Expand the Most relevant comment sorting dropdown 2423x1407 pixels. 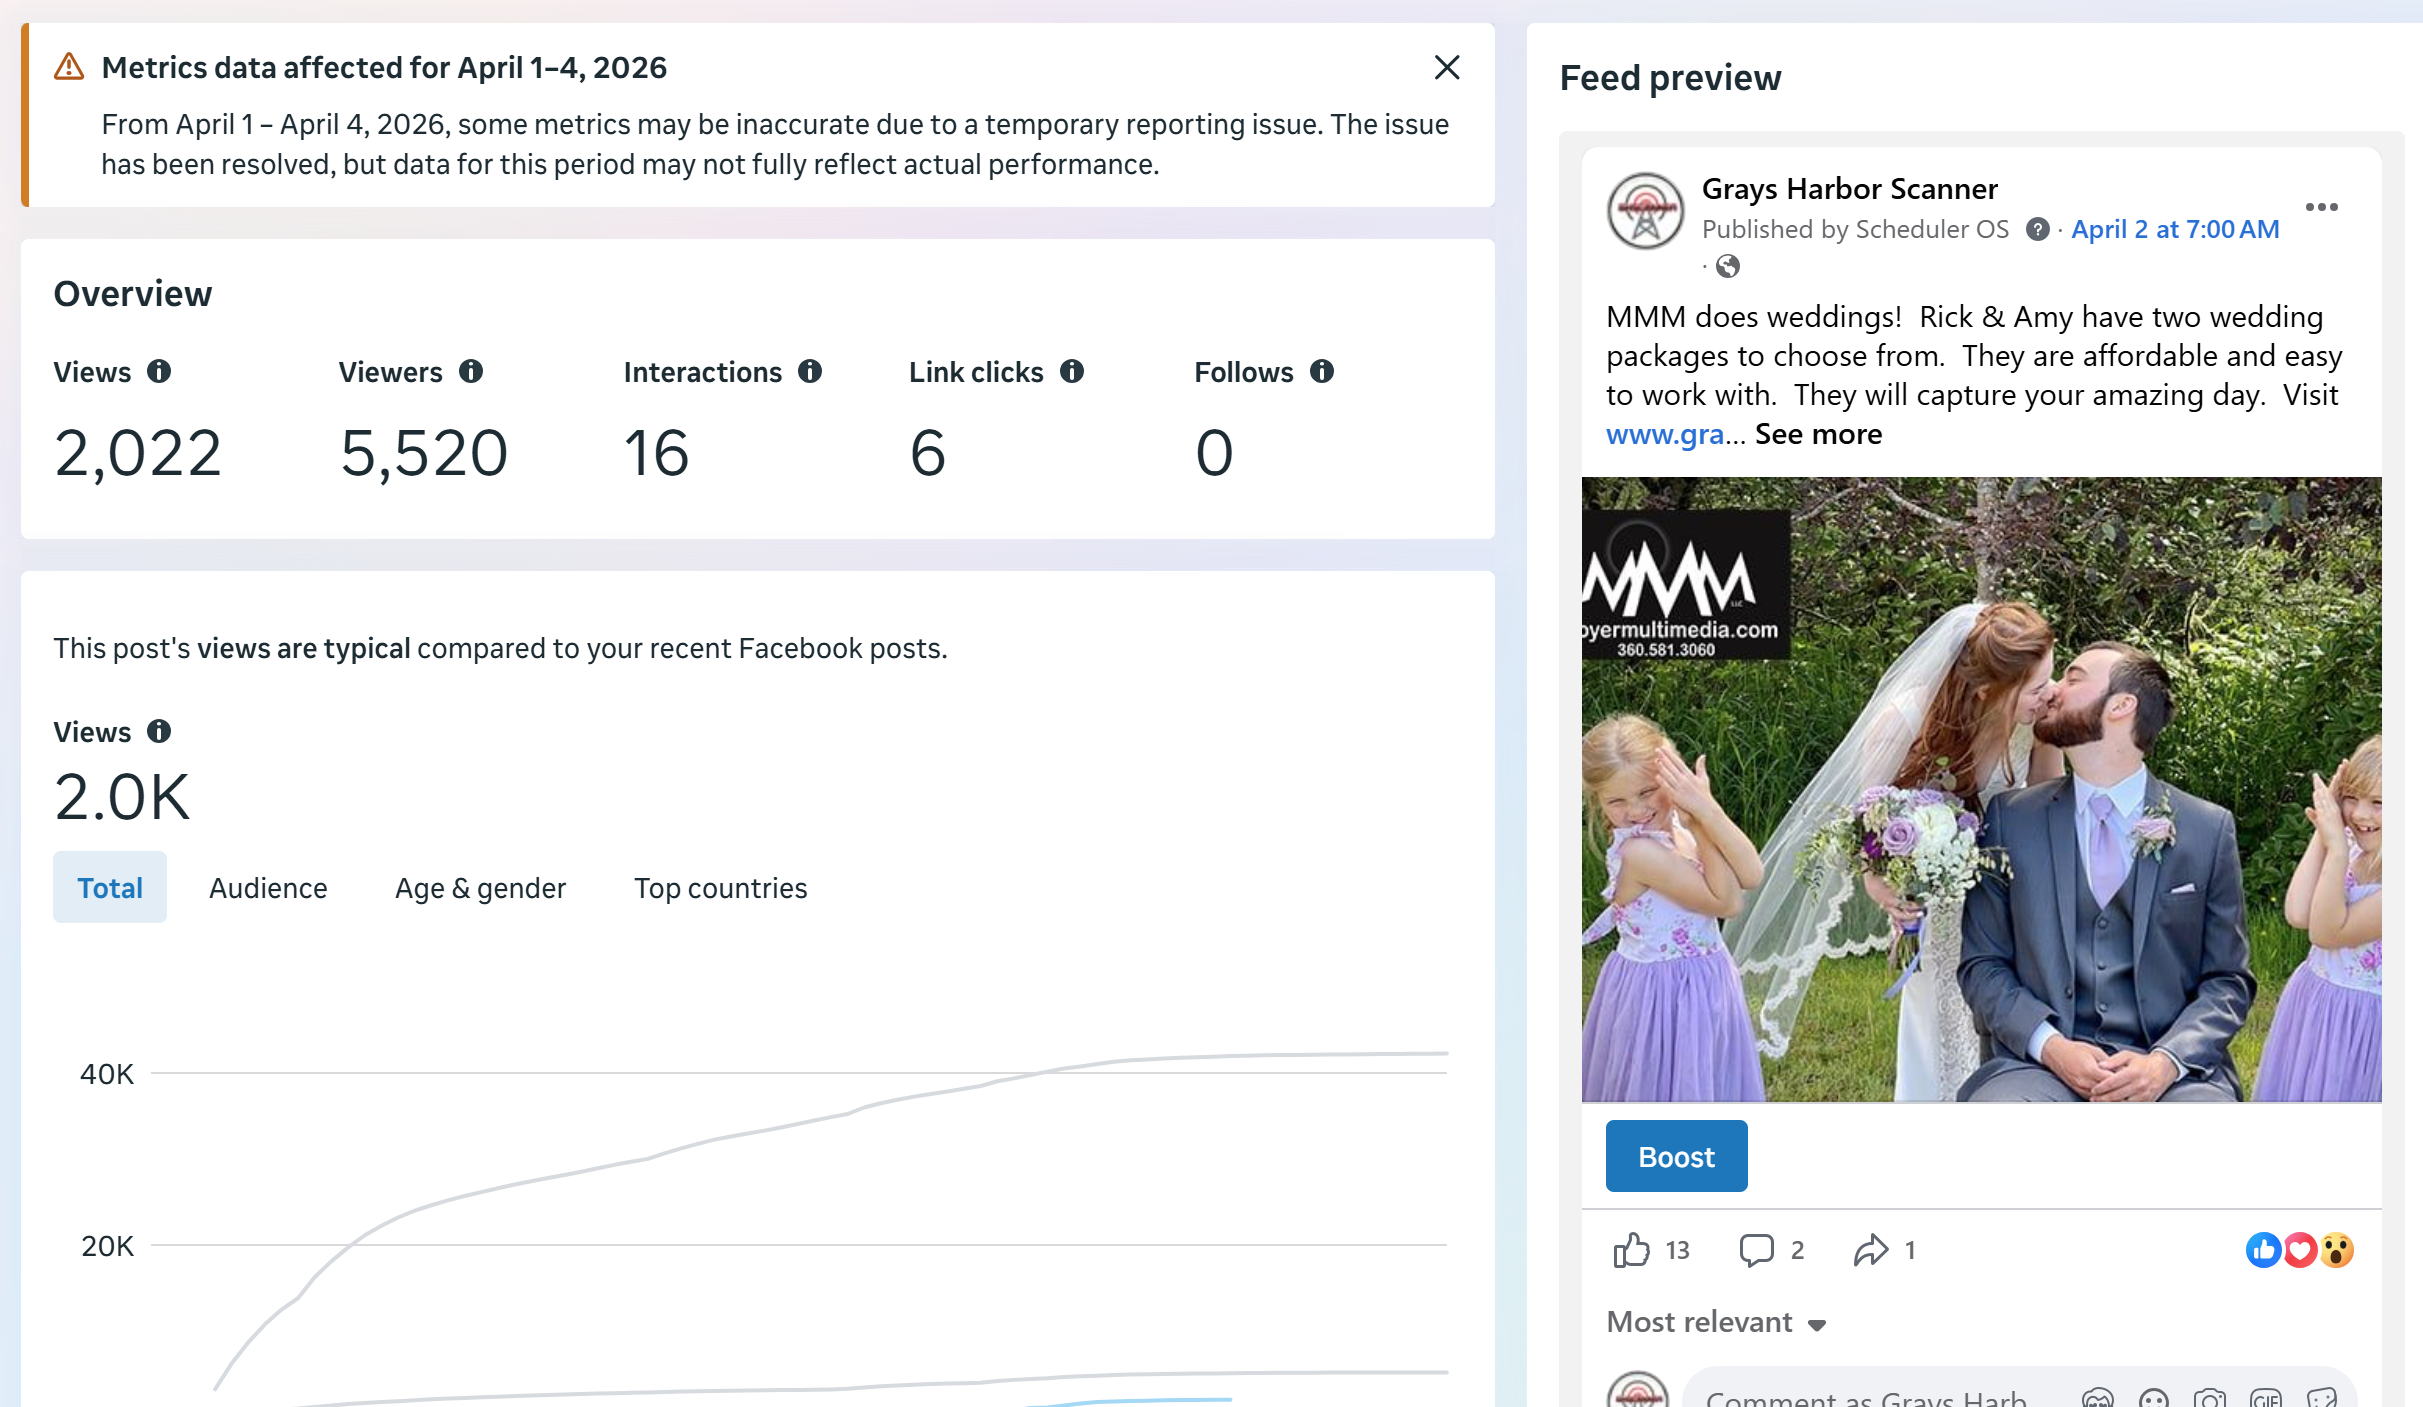click(1716, 1323)
